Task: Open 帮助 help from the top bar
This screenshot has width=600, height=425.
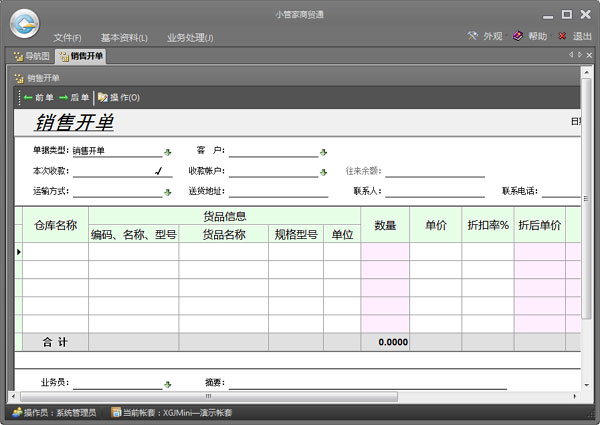Action: tap(530, 36)
